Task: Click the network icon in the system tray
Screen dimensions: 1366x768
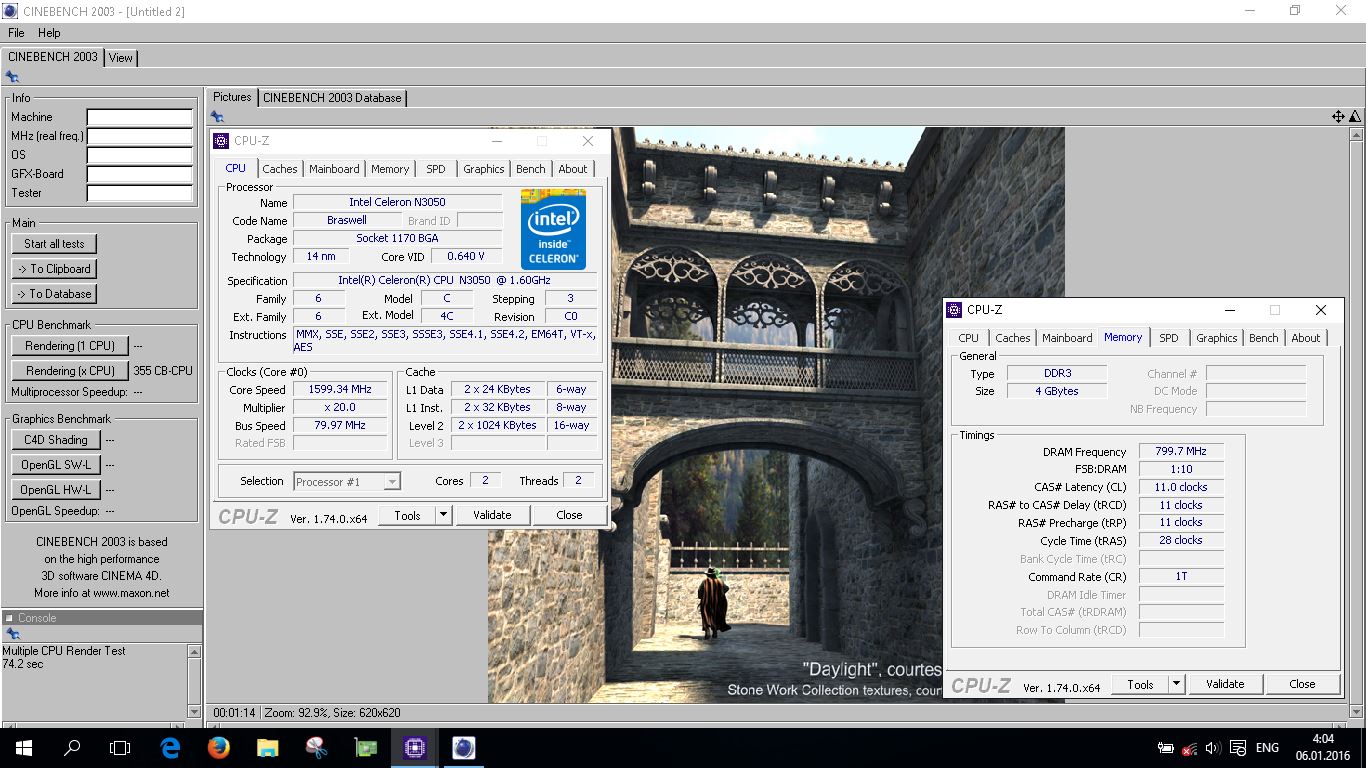Action: click(x=1189, y=748)
